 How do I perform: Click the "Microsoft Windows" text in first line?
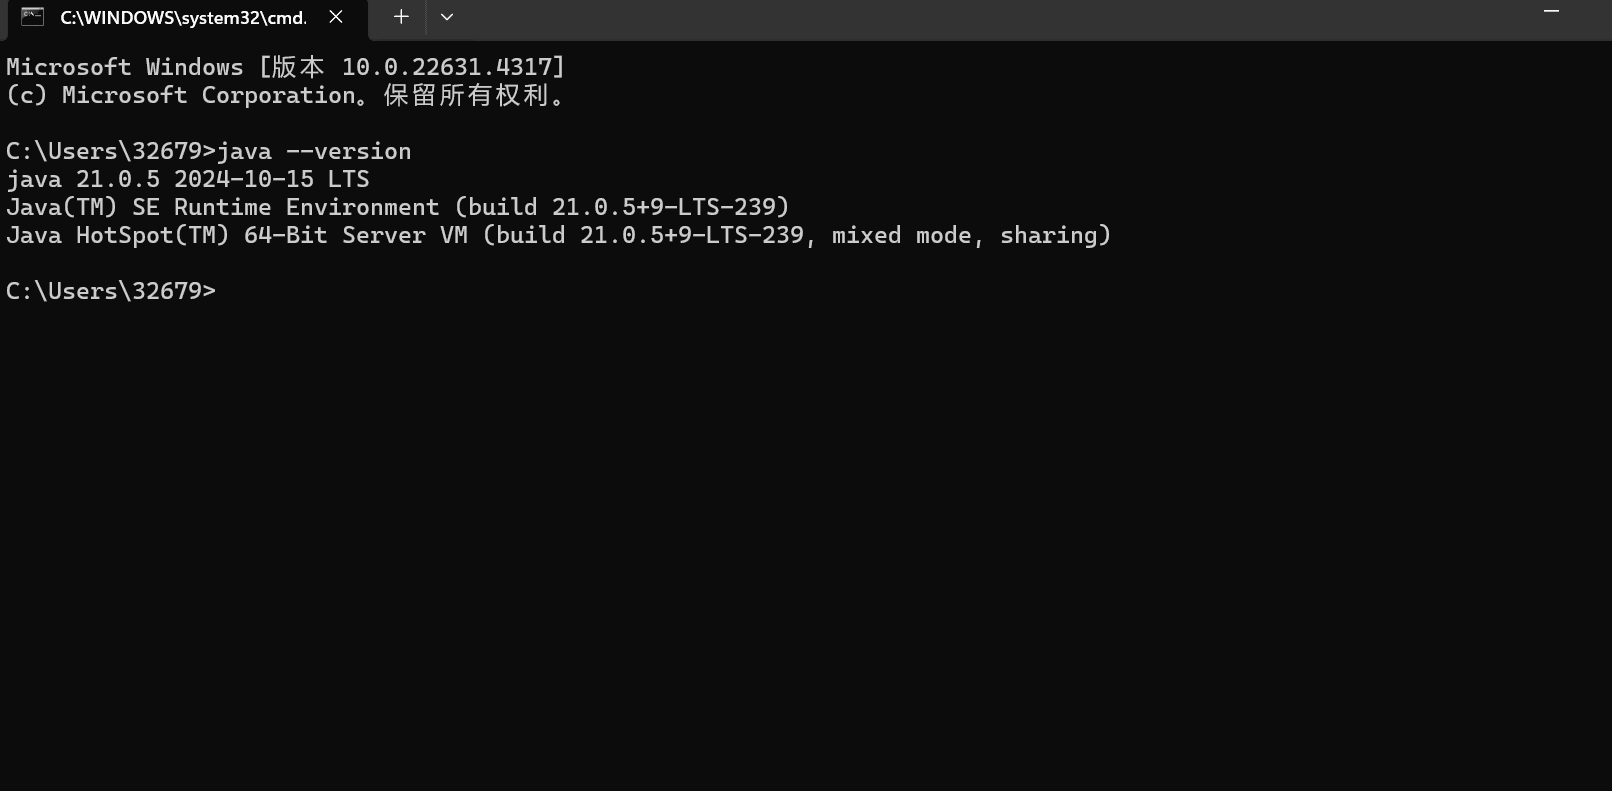(x=125, y=67)
